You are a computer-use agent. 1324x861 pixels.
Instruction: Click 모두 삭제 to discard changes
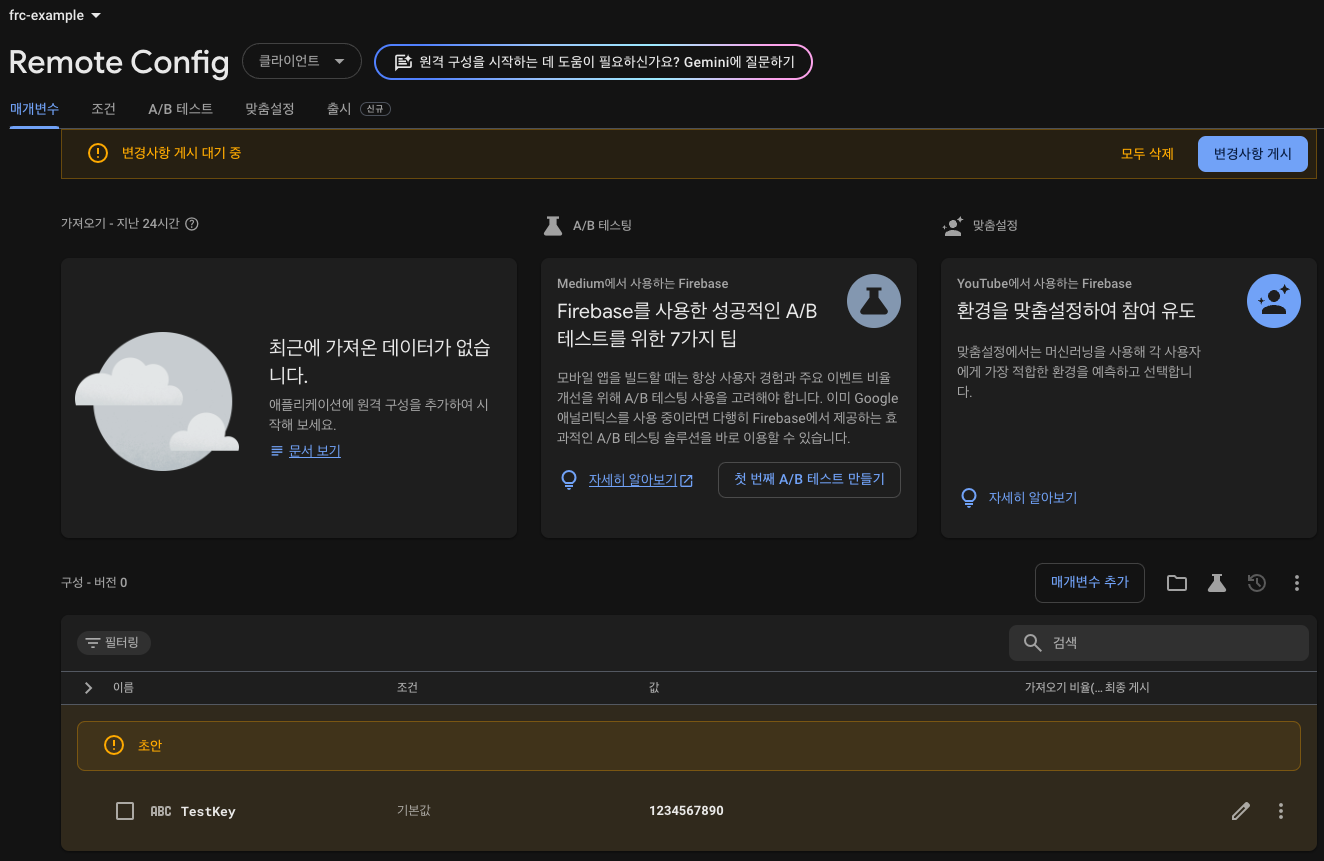[x=1147, y=154]
